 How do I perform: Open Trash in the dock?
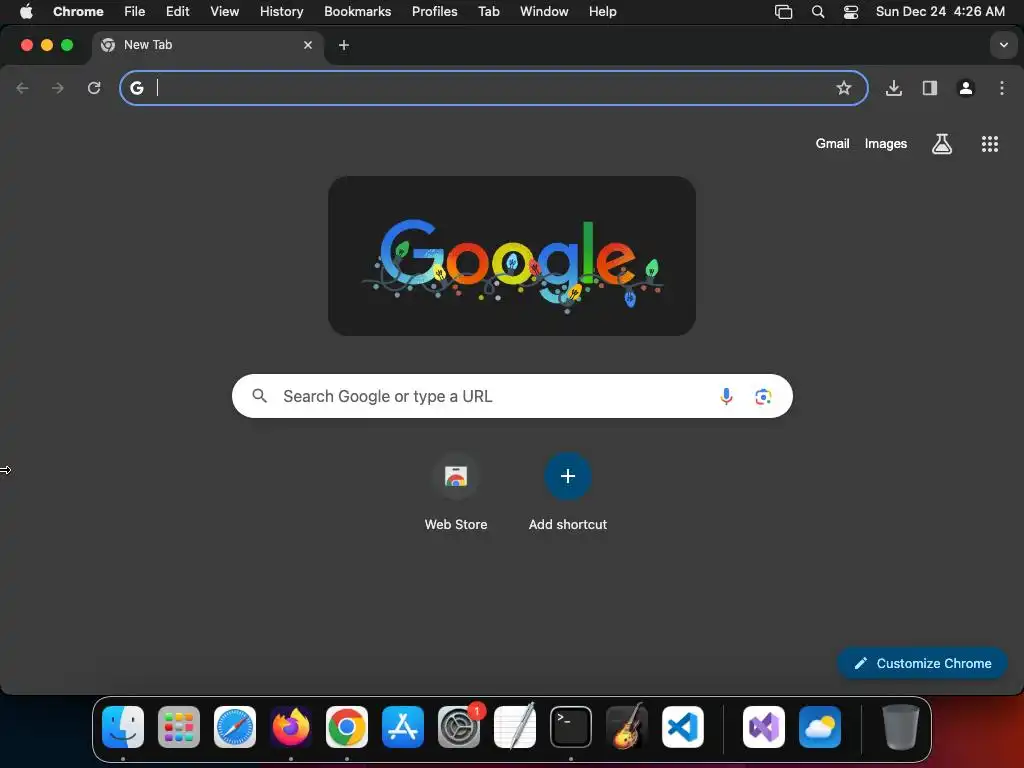901,727
